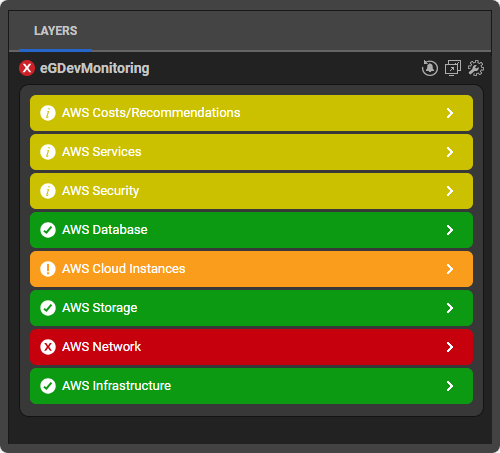Open the AWS Services layer

(251, 152)
